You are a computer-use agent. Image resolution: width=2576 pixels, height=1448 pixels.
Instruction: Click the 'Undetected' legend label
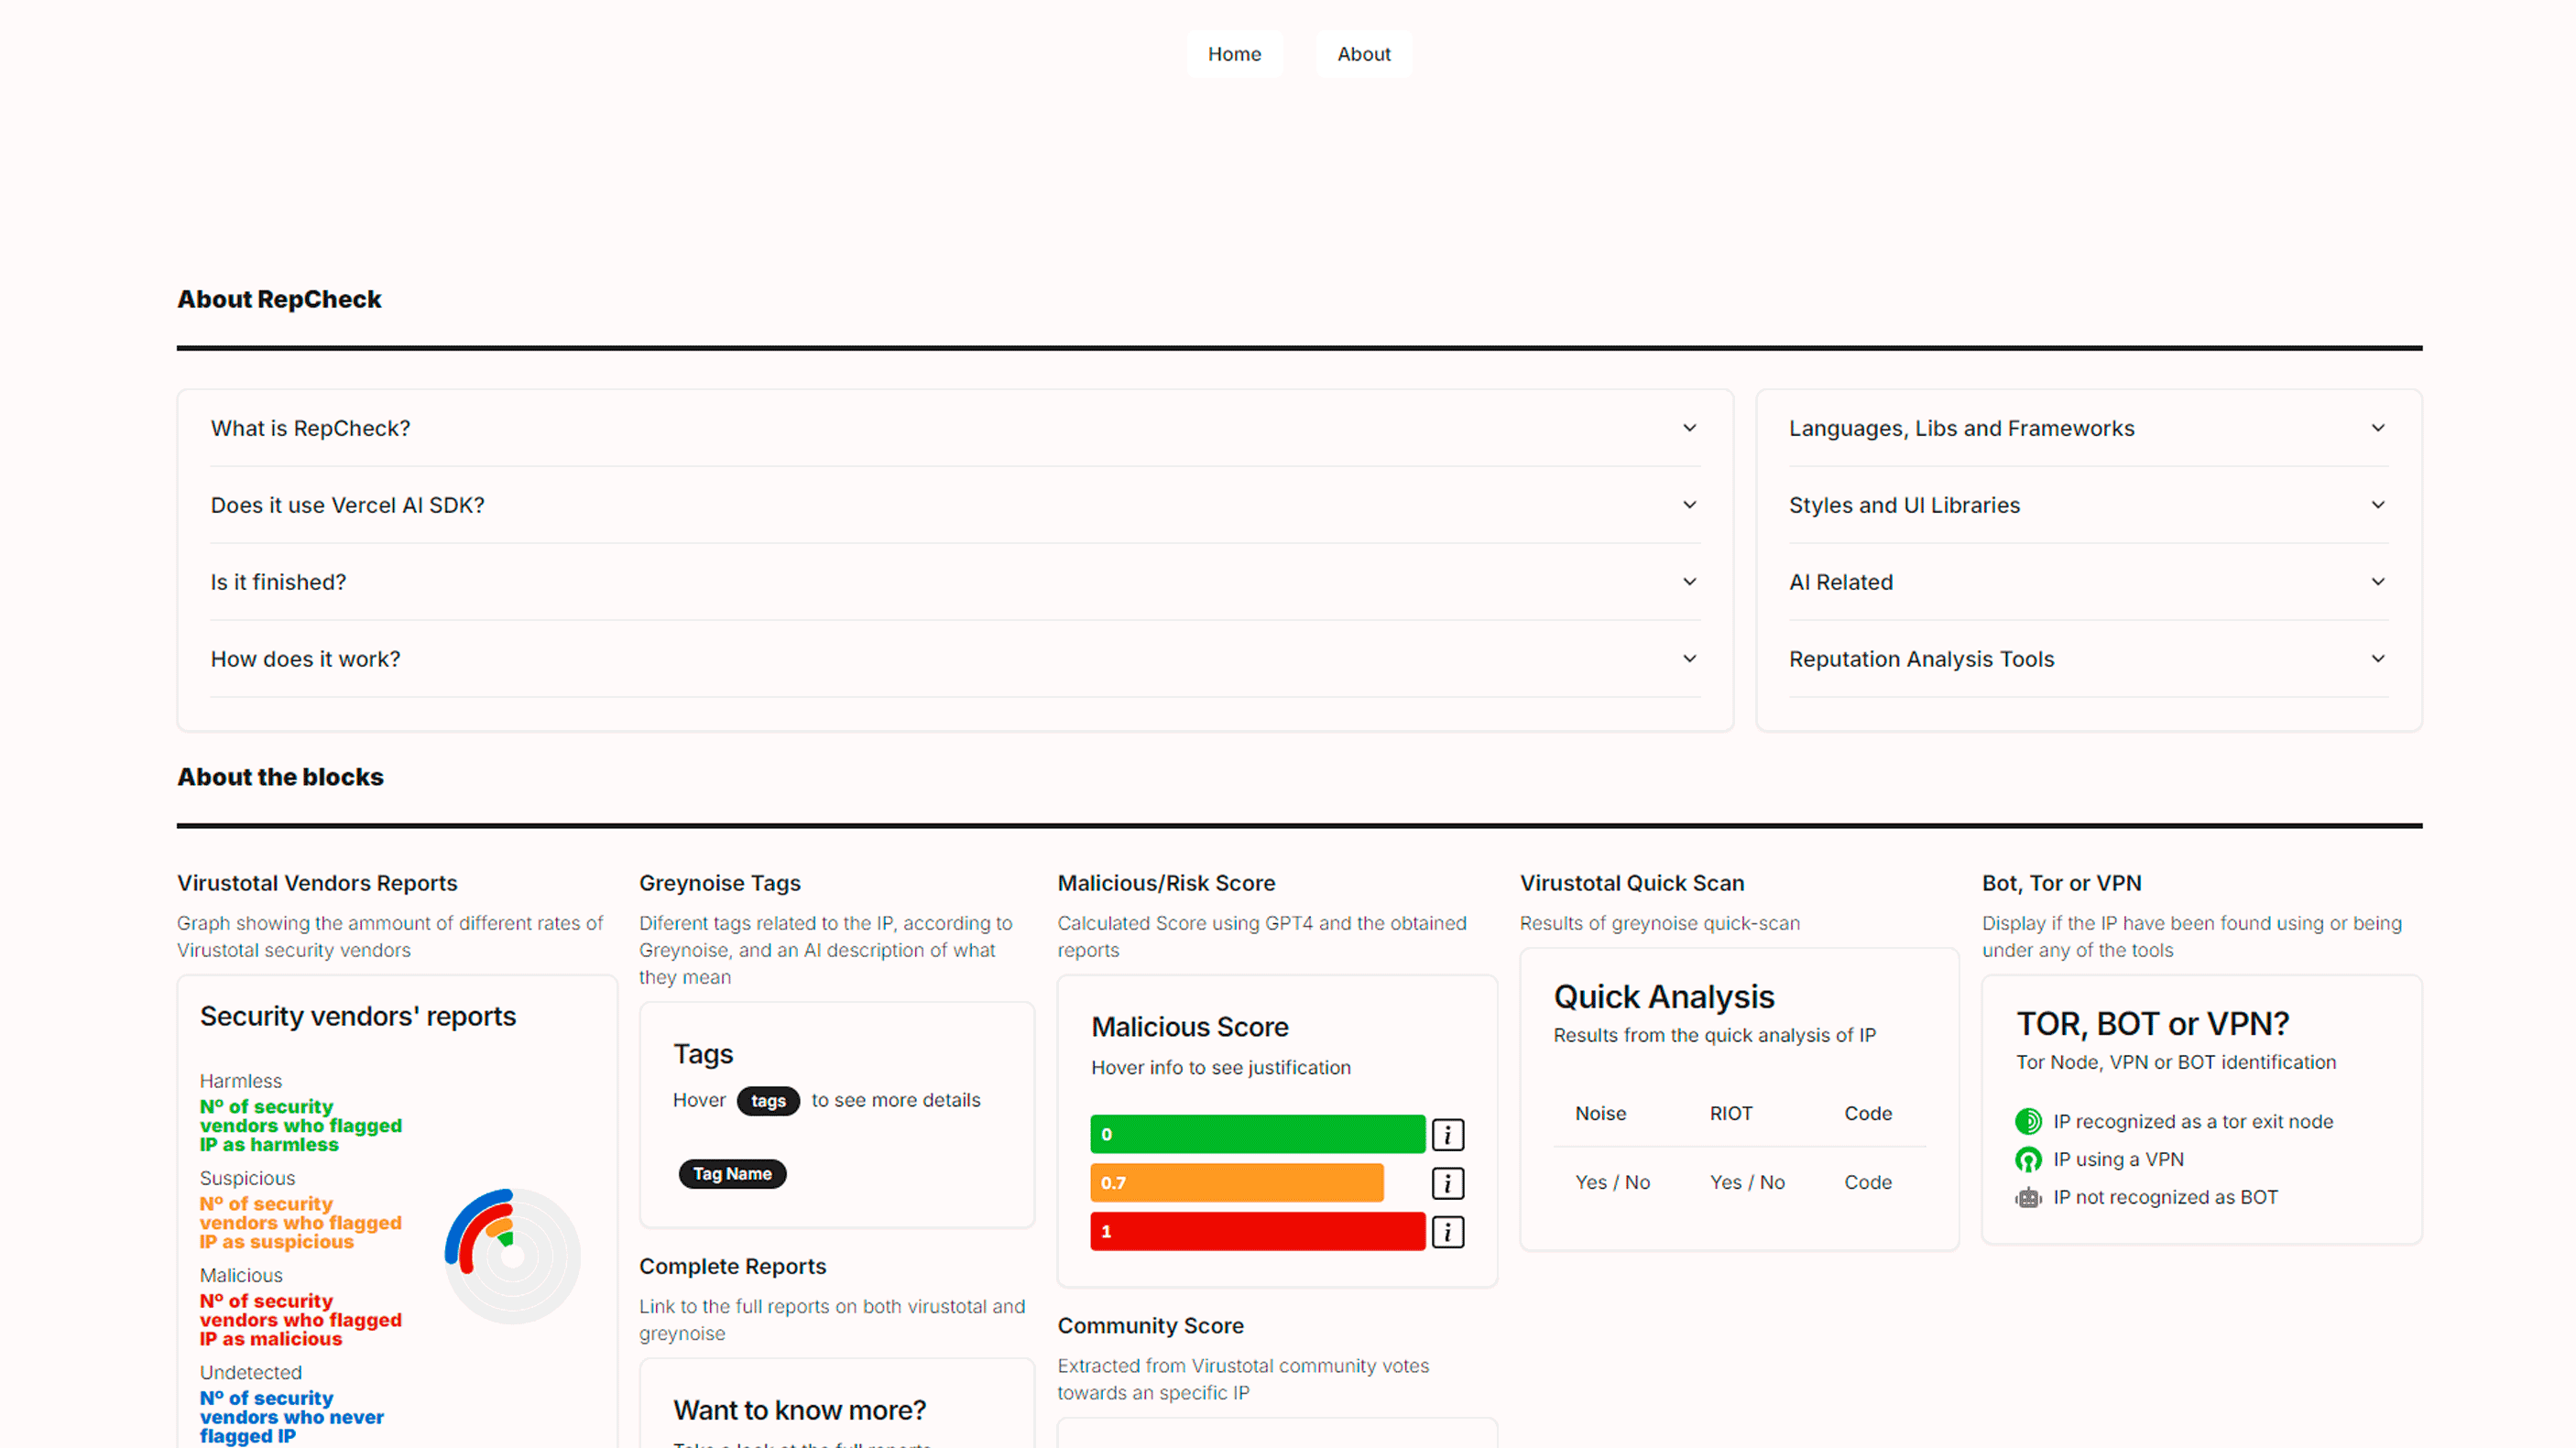(250, 1373)
